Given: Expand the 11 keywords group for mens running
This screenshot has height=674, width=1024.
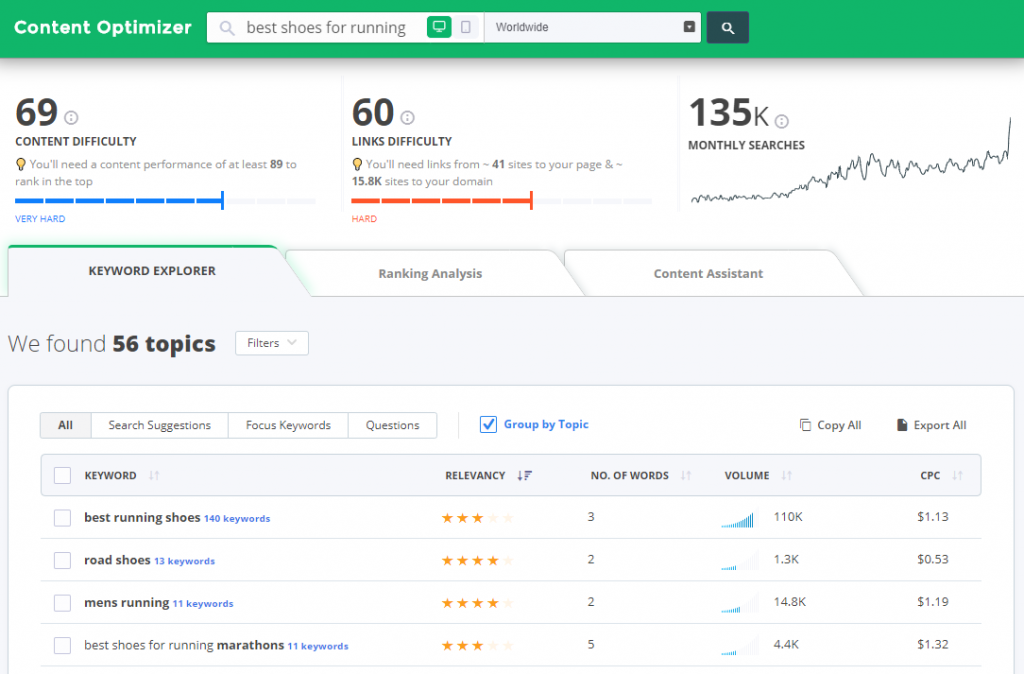Looking at the screenshot, I should pos(202,603).
